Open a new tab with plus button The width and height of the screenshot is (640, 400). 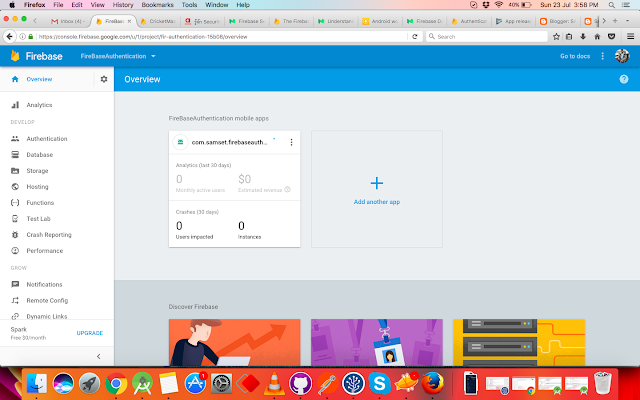(x=615, y=21)
